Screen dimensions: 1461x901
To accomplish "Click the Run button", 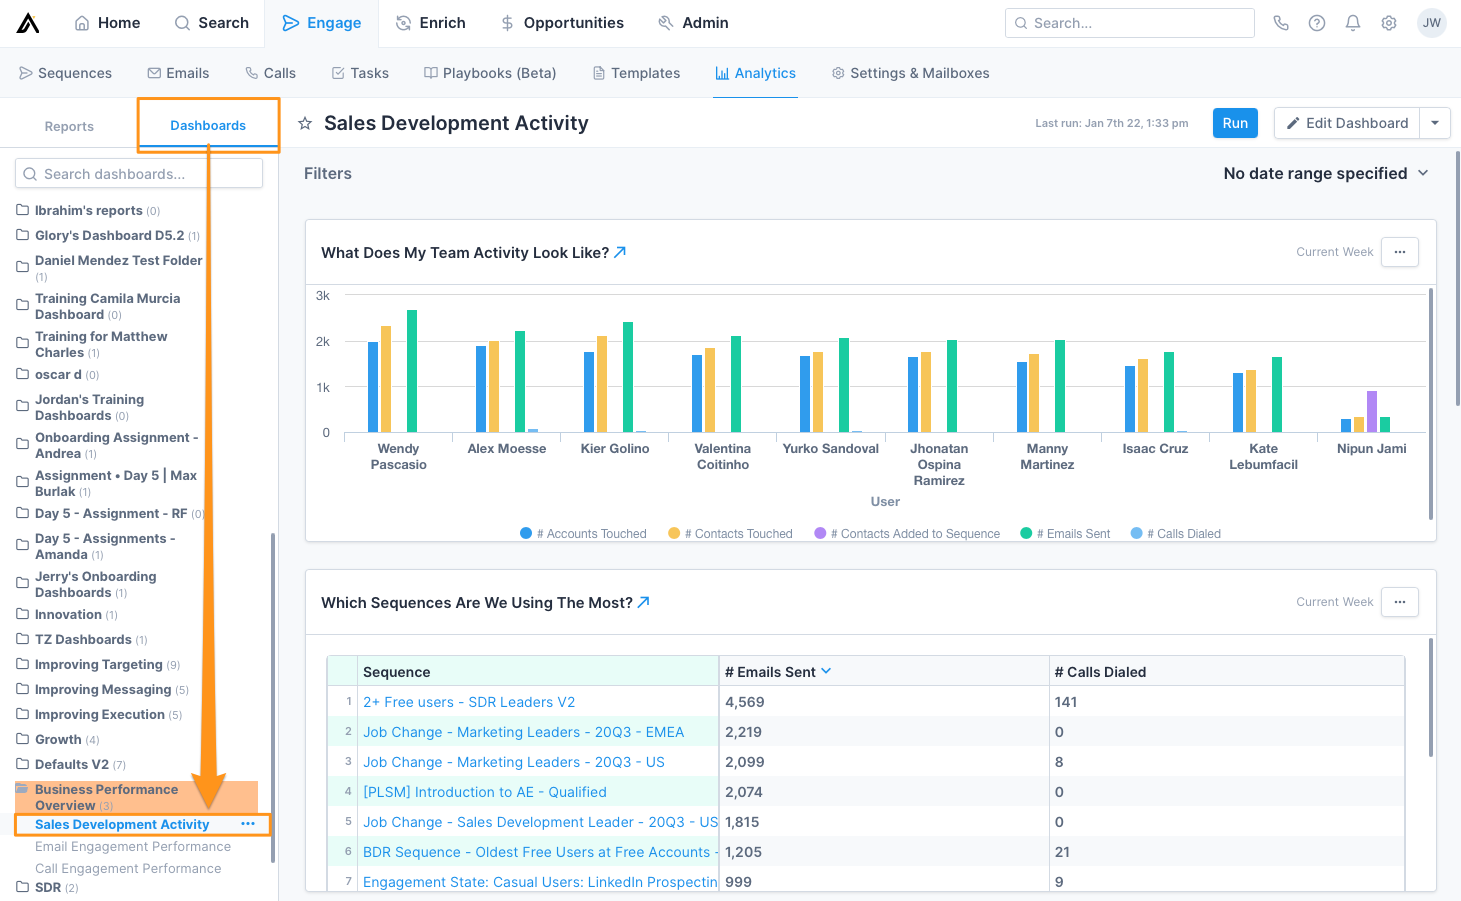I will coord(1235,123).
